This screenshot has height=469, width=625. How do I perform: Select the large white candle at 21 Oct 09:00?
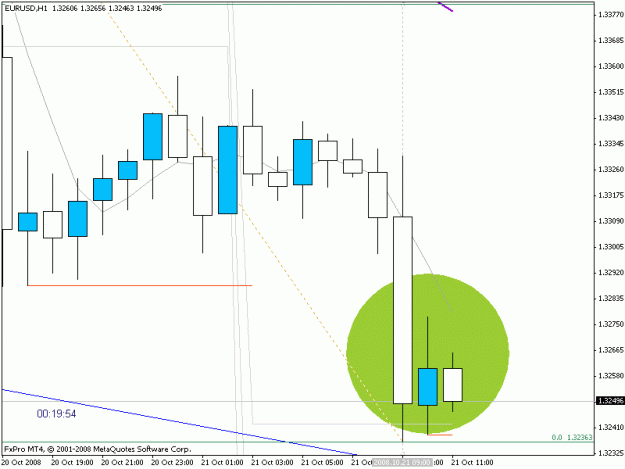403,310
